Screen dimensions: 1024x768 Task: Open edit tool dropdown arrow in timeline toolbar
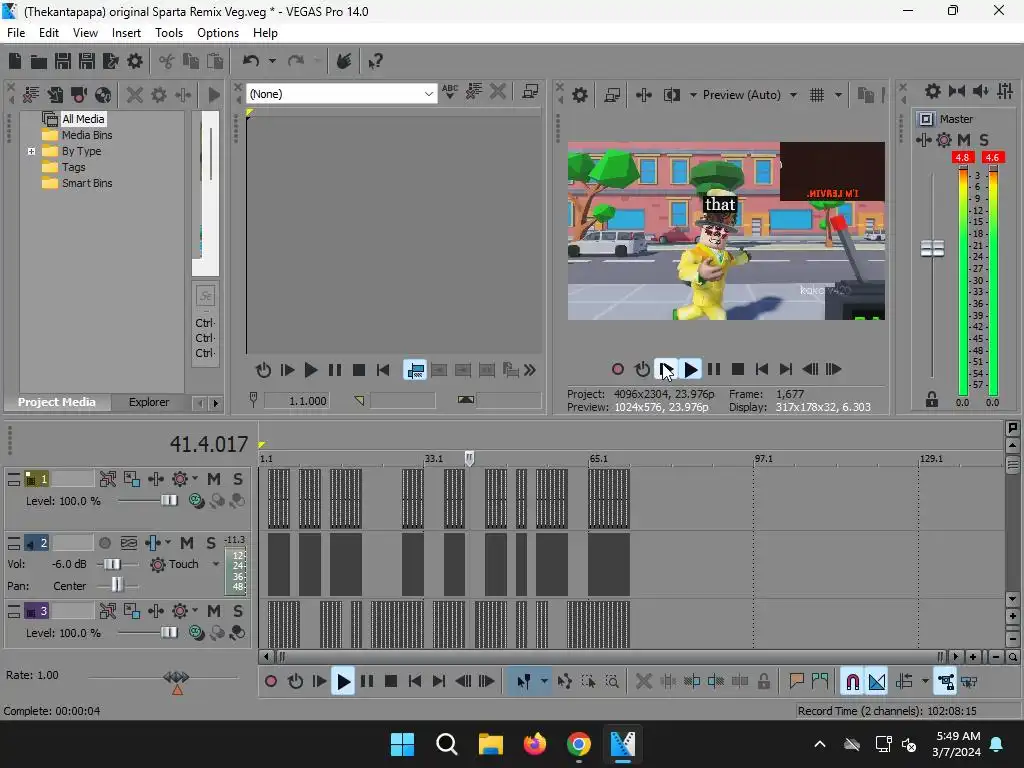point(543,682)
